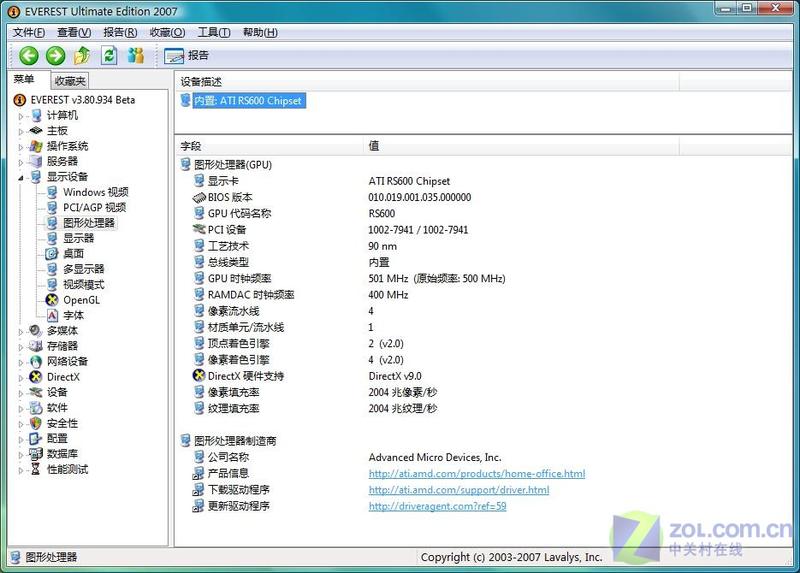
Task: Expand the 服务器 tree node
Action: [x=21, y=162]
